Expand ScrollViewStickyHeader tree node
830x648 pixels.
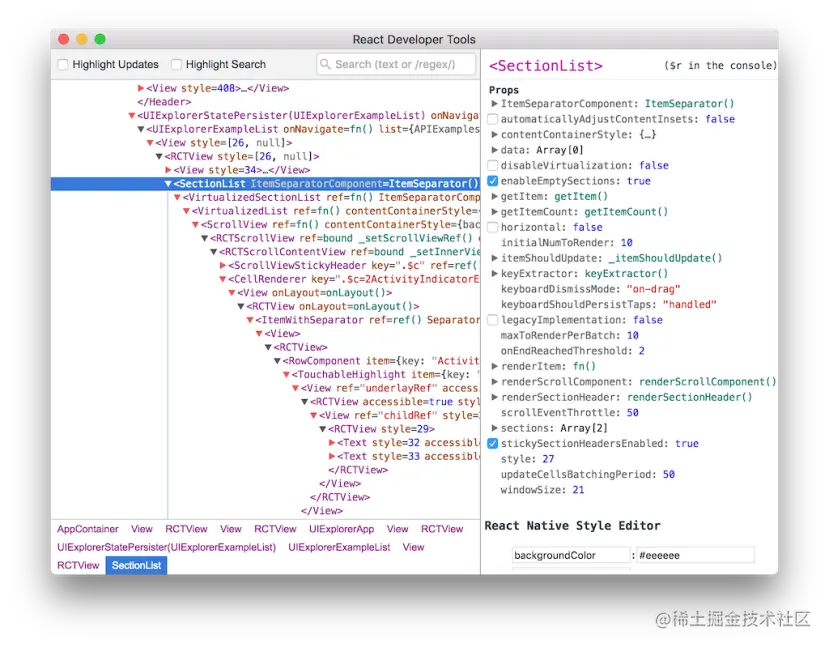coord(223,265)
